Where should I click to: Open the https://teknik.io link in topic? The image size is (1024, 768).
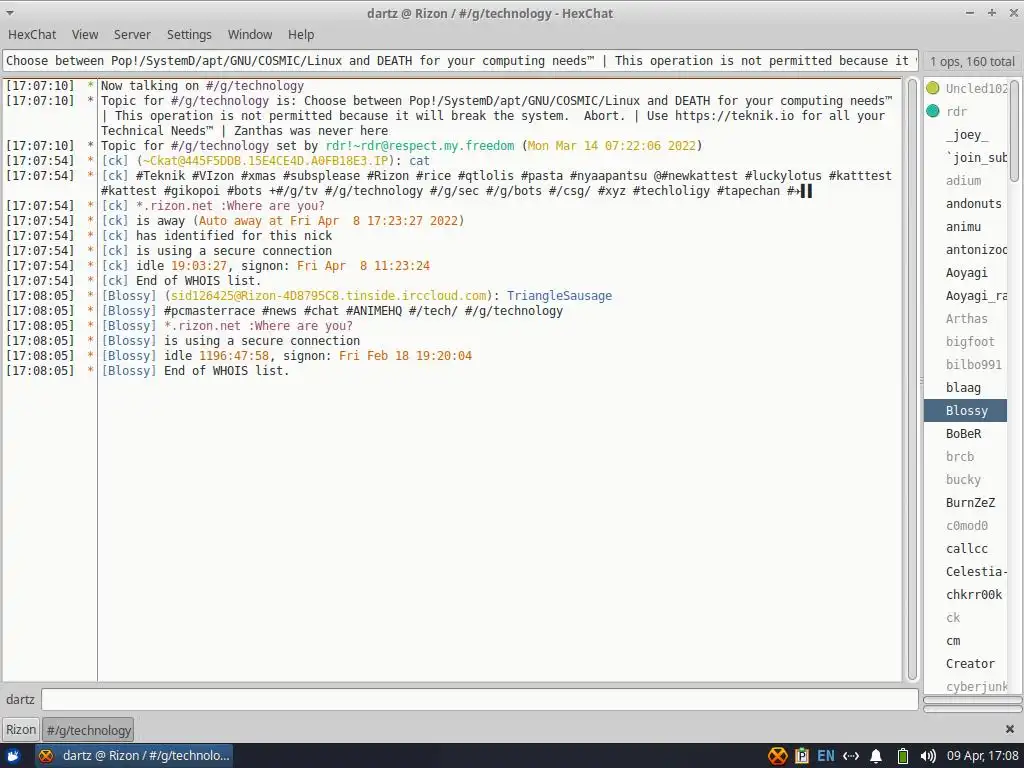735,116
